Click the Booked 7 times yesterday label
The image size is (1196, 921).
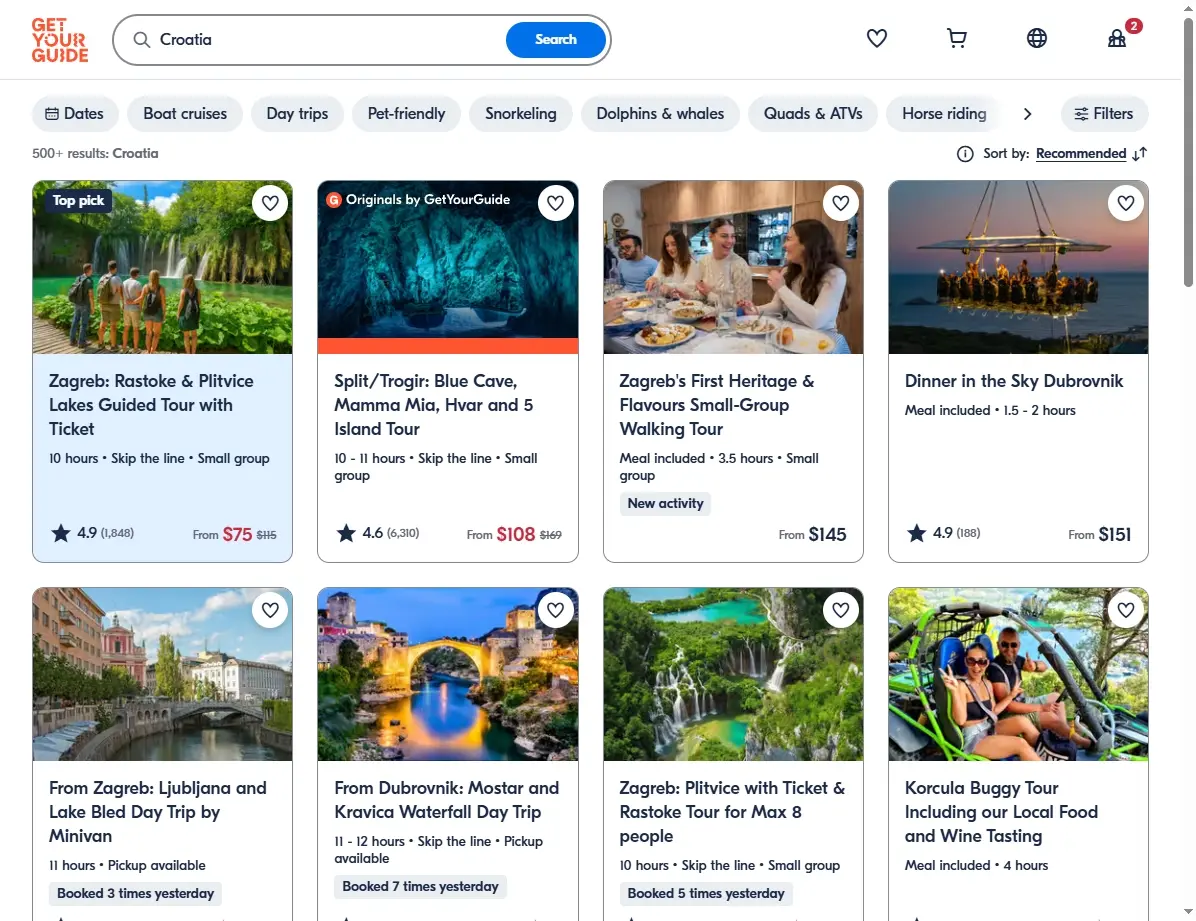click(420, 887)
